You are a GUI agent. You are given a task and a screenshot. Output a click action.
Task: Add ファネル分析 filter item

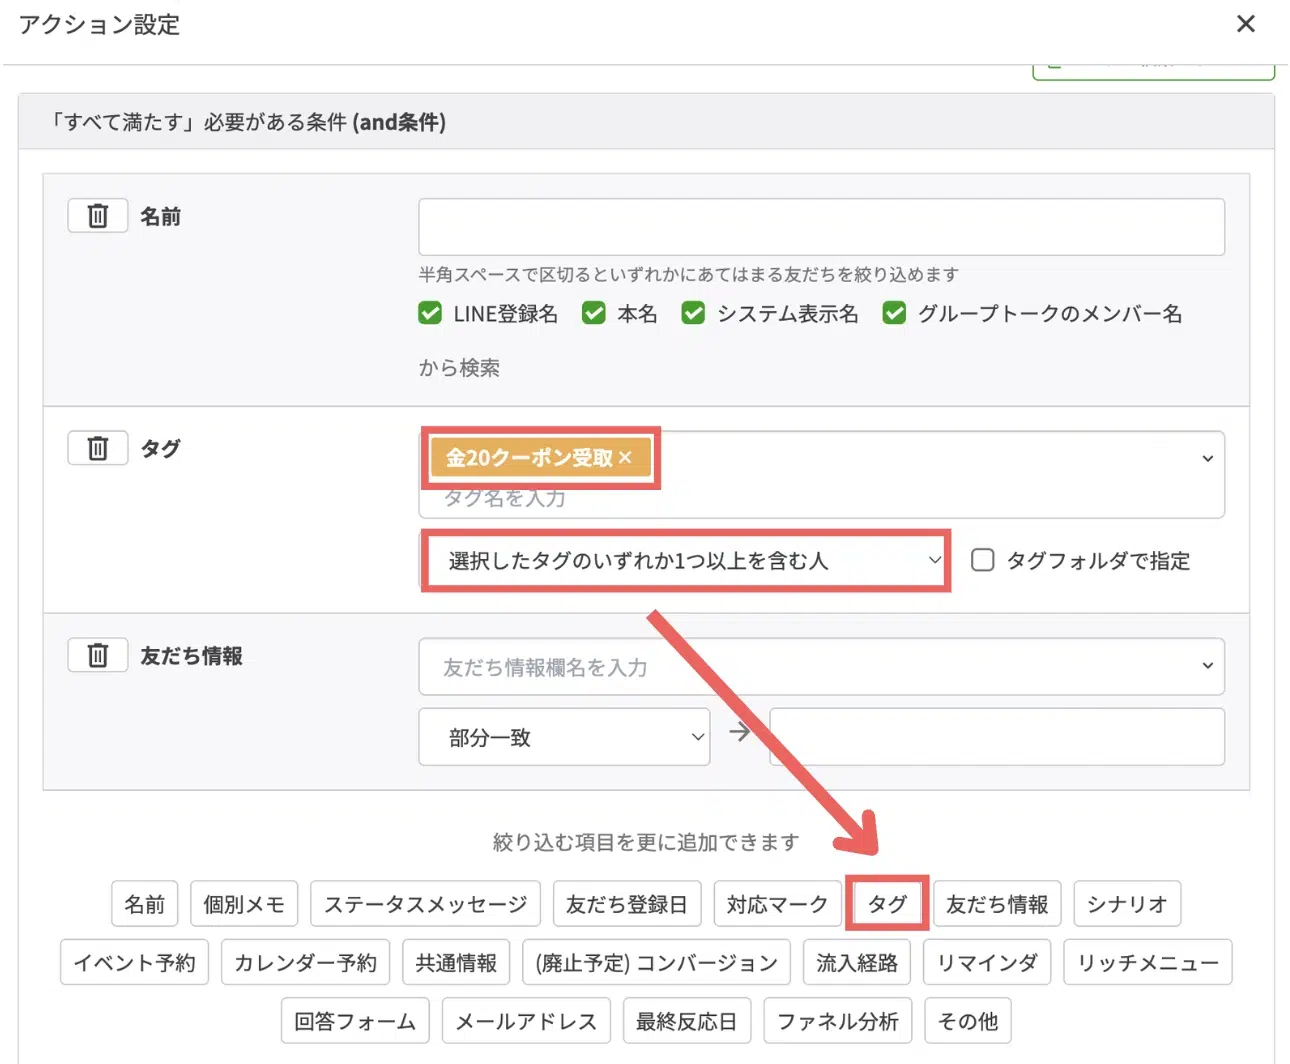(838, 1021)
